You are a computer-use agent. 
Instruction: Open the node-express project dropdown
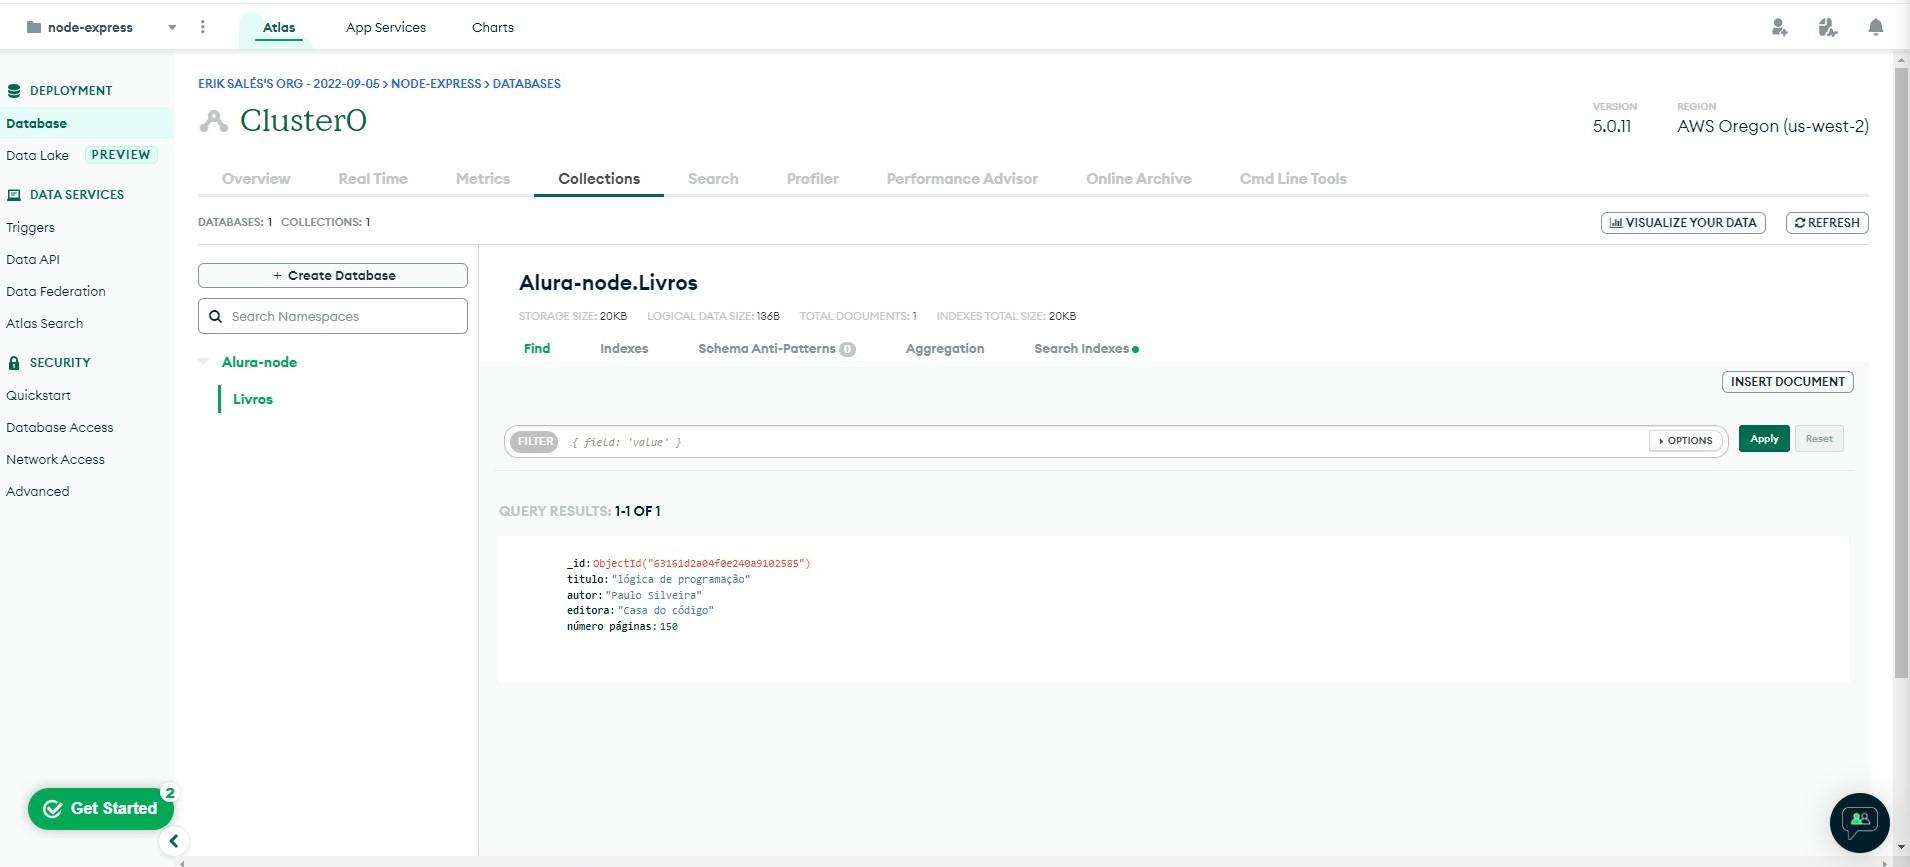(172, 28)
